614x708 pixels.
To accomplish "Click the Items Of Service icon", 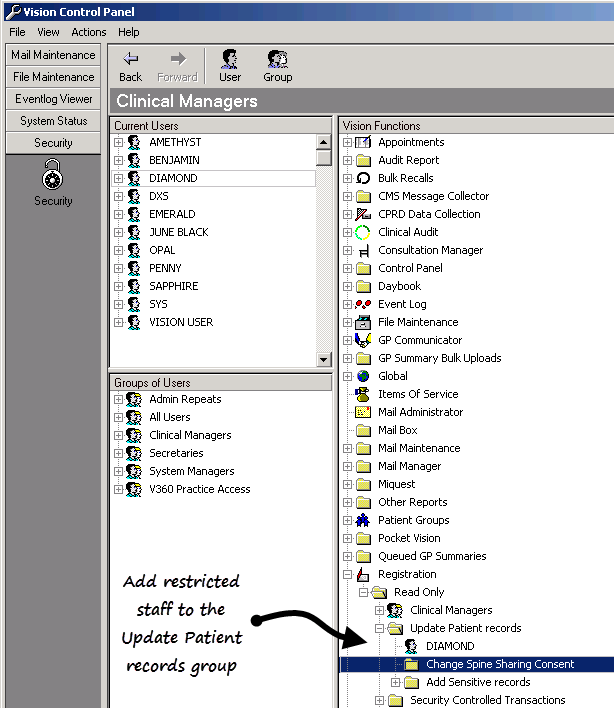I will click(363, 394).
